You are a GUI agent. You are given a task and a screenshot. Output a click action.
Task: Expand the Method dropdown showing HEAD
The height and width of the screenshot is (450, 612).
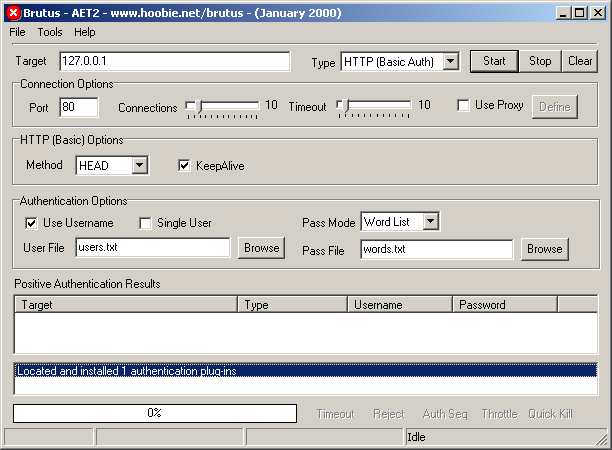point(139,166)
